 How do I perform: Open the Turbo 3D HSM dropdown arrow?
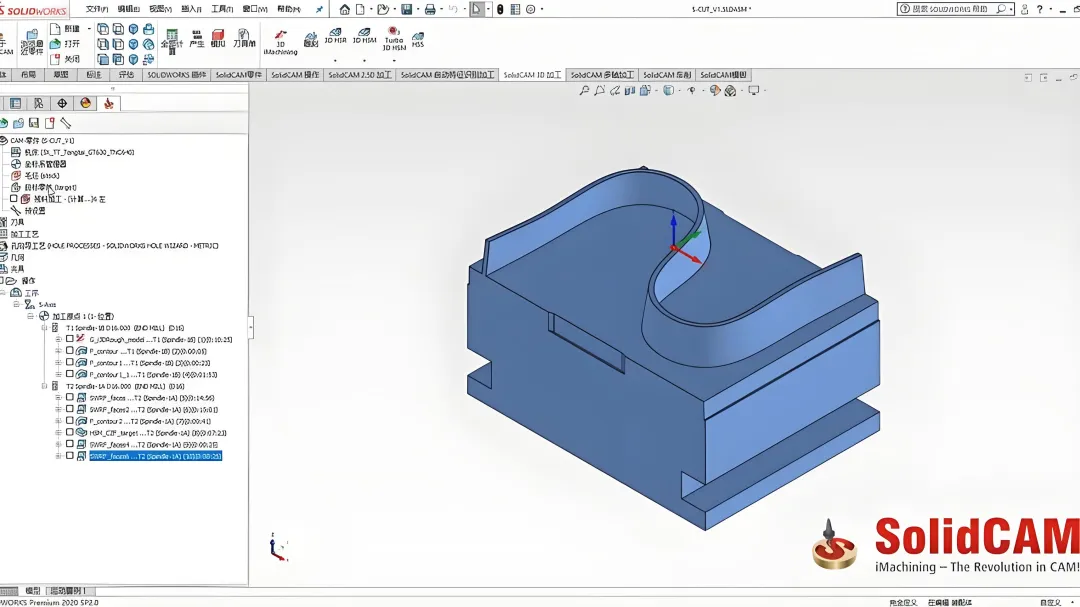point(394,61)
